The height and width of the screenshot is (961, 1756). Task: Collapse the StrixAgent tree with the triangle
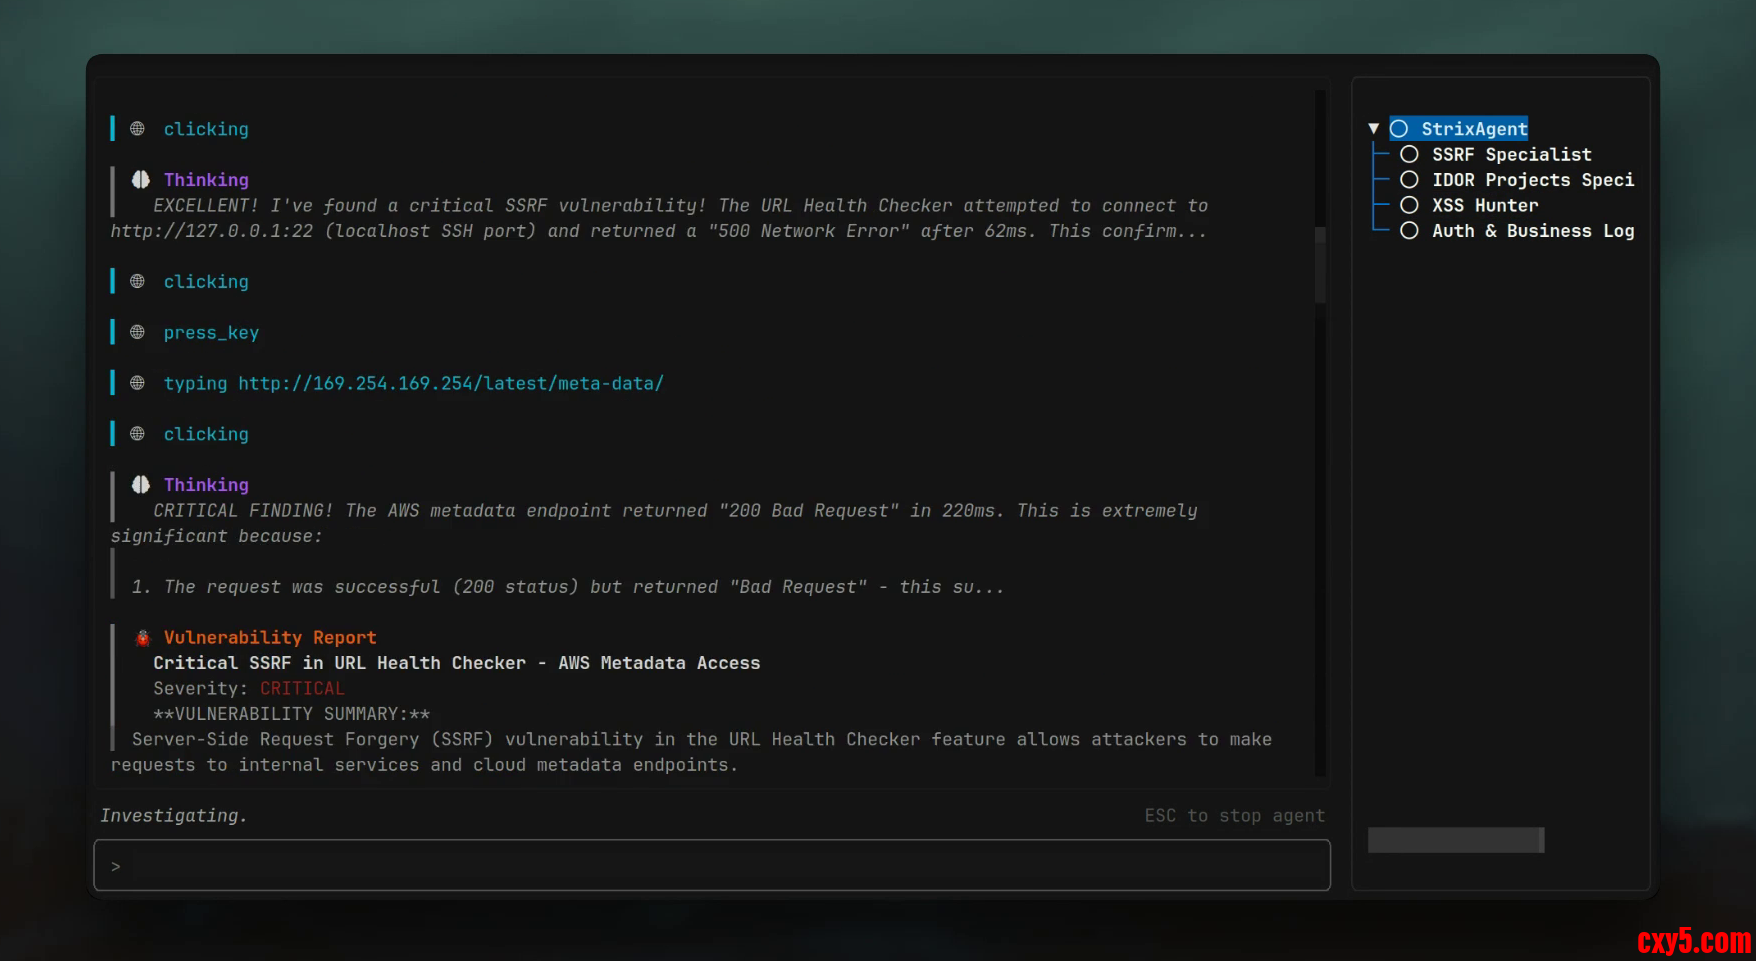pyautogui.click(x=1374, y=129)
